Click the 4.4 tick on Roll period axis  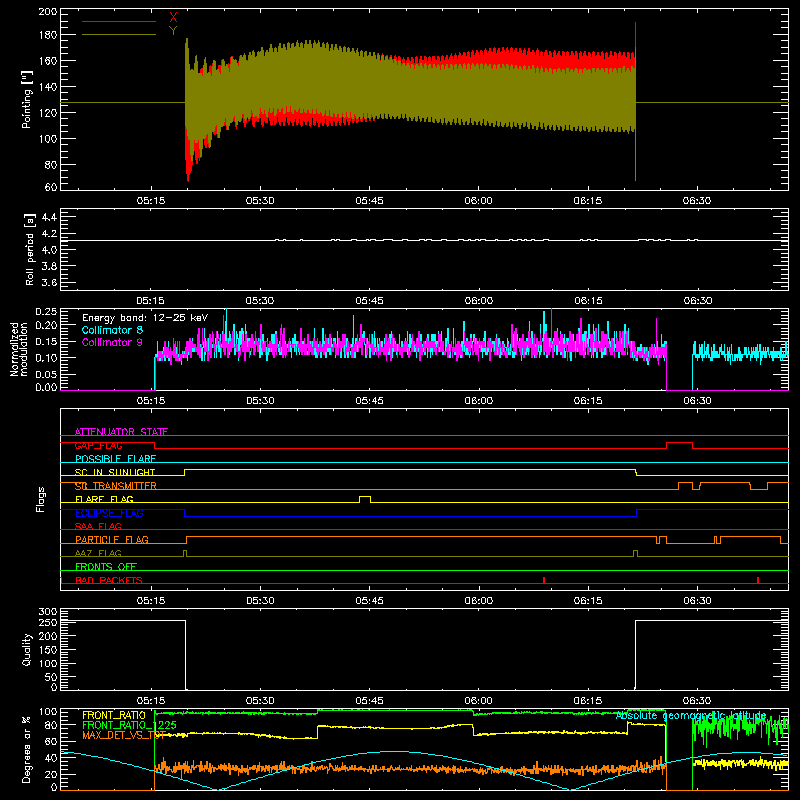tap(49, 217)
